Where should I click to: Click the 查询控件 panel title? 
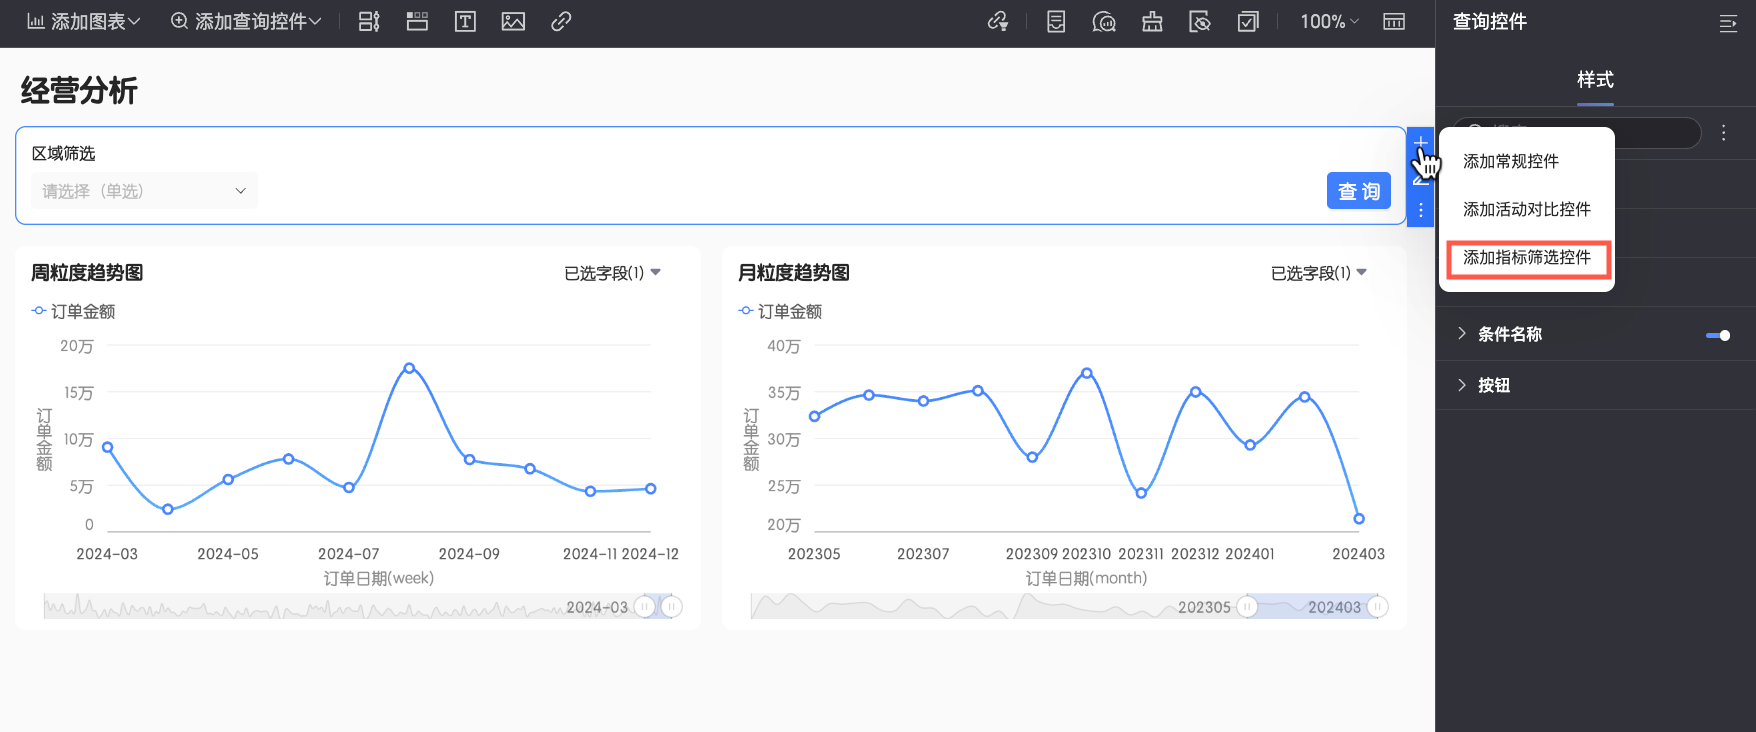click(x=1490, y=22)
